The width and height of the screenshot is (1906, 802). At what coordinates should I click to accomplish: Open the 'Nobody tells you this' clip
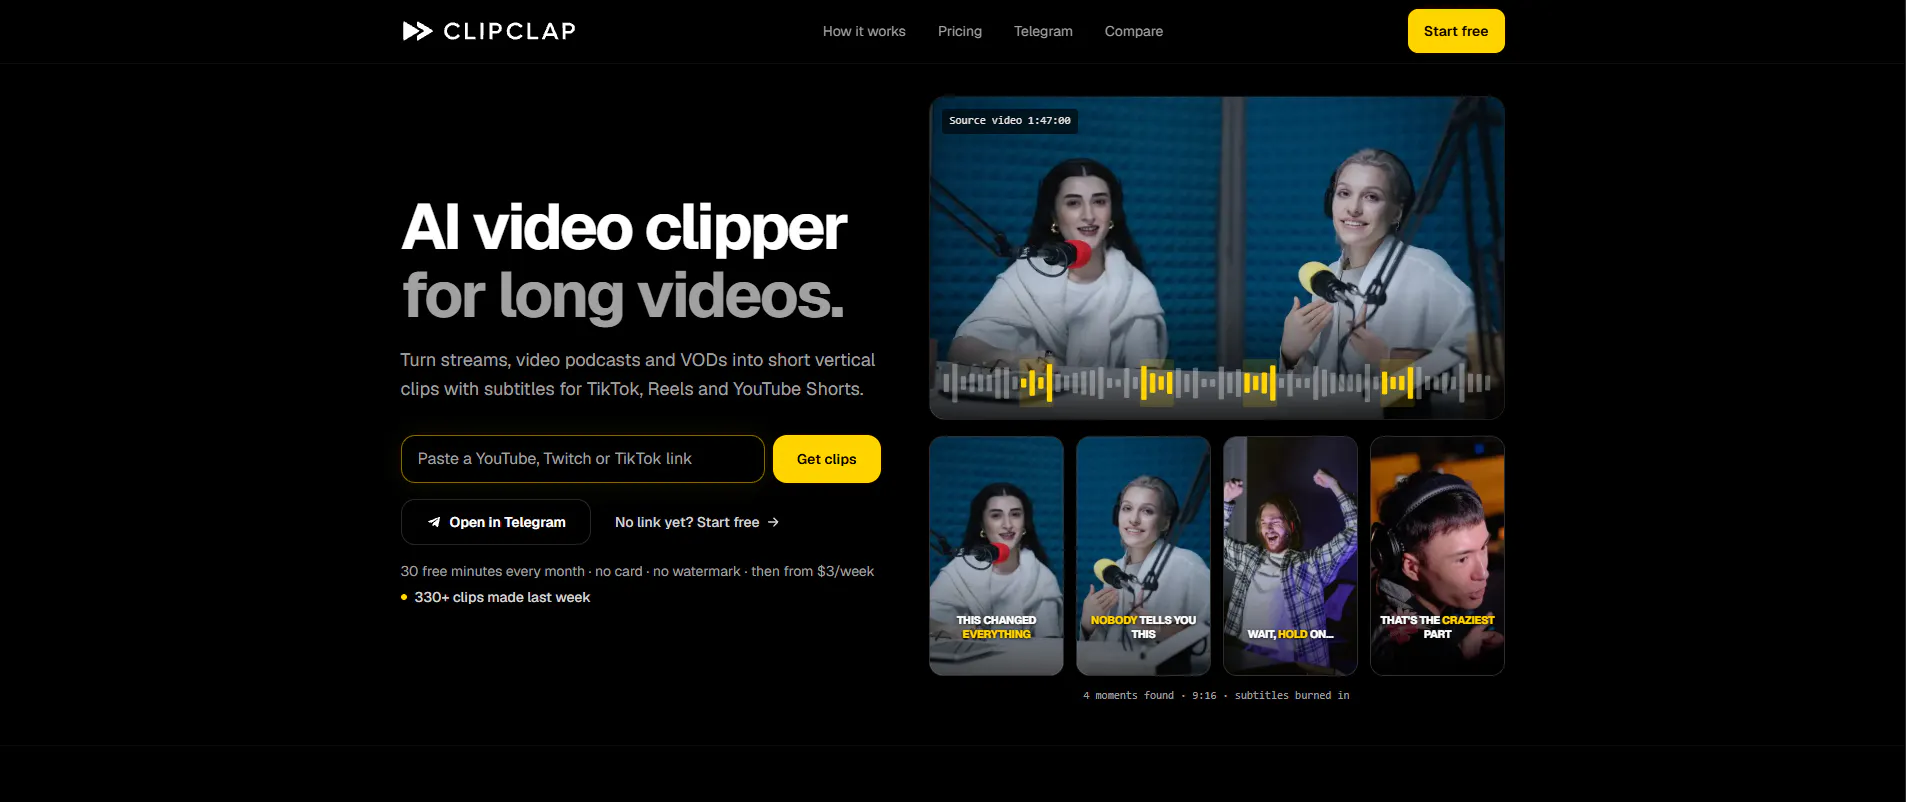tap(1143, 556)
